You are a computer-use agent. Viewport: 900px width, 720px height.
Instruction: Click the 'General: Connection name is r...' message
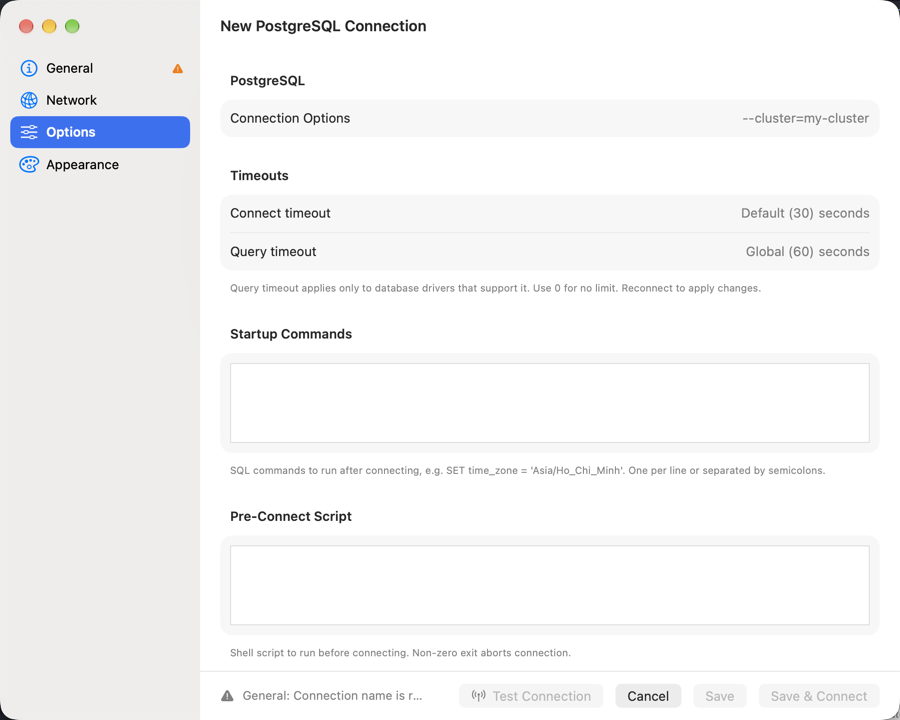[332, 696]
